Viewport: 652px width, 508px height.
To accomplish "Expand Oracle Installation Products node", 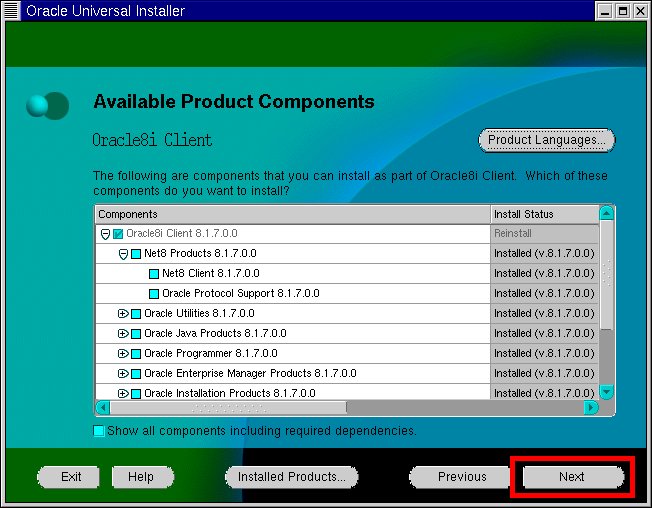I will (123, 394).
